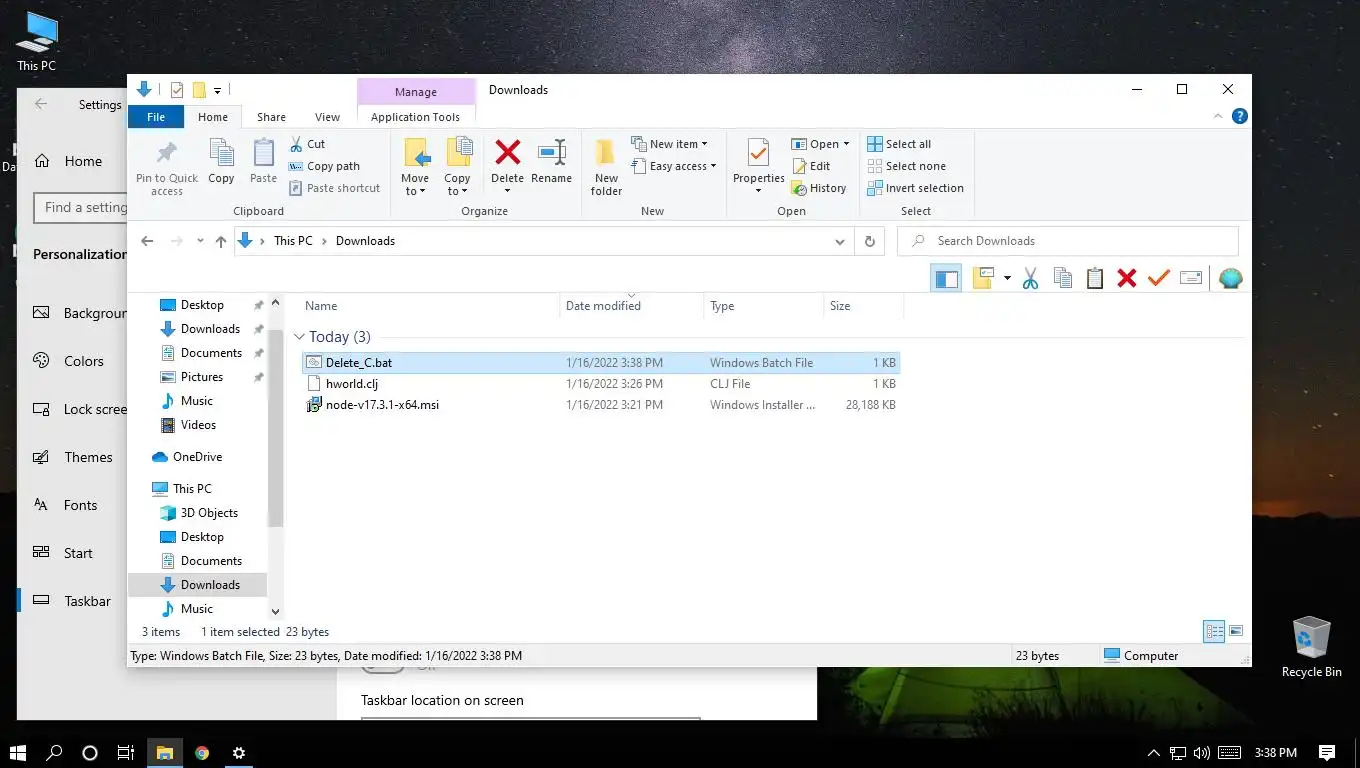This screenshot has width=1360, height=768.
Task: Go back with the Explorer back arrow
Action: pos(147,241)
